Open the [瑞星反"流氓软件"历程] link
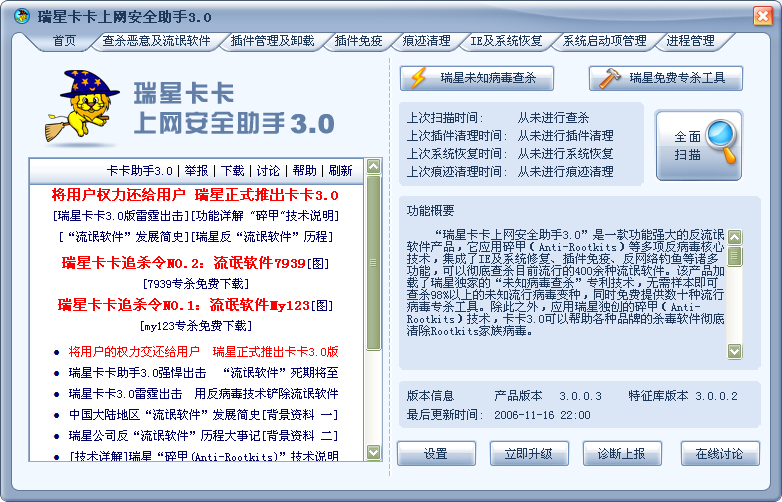782x502 pixels. coord(262,237)
